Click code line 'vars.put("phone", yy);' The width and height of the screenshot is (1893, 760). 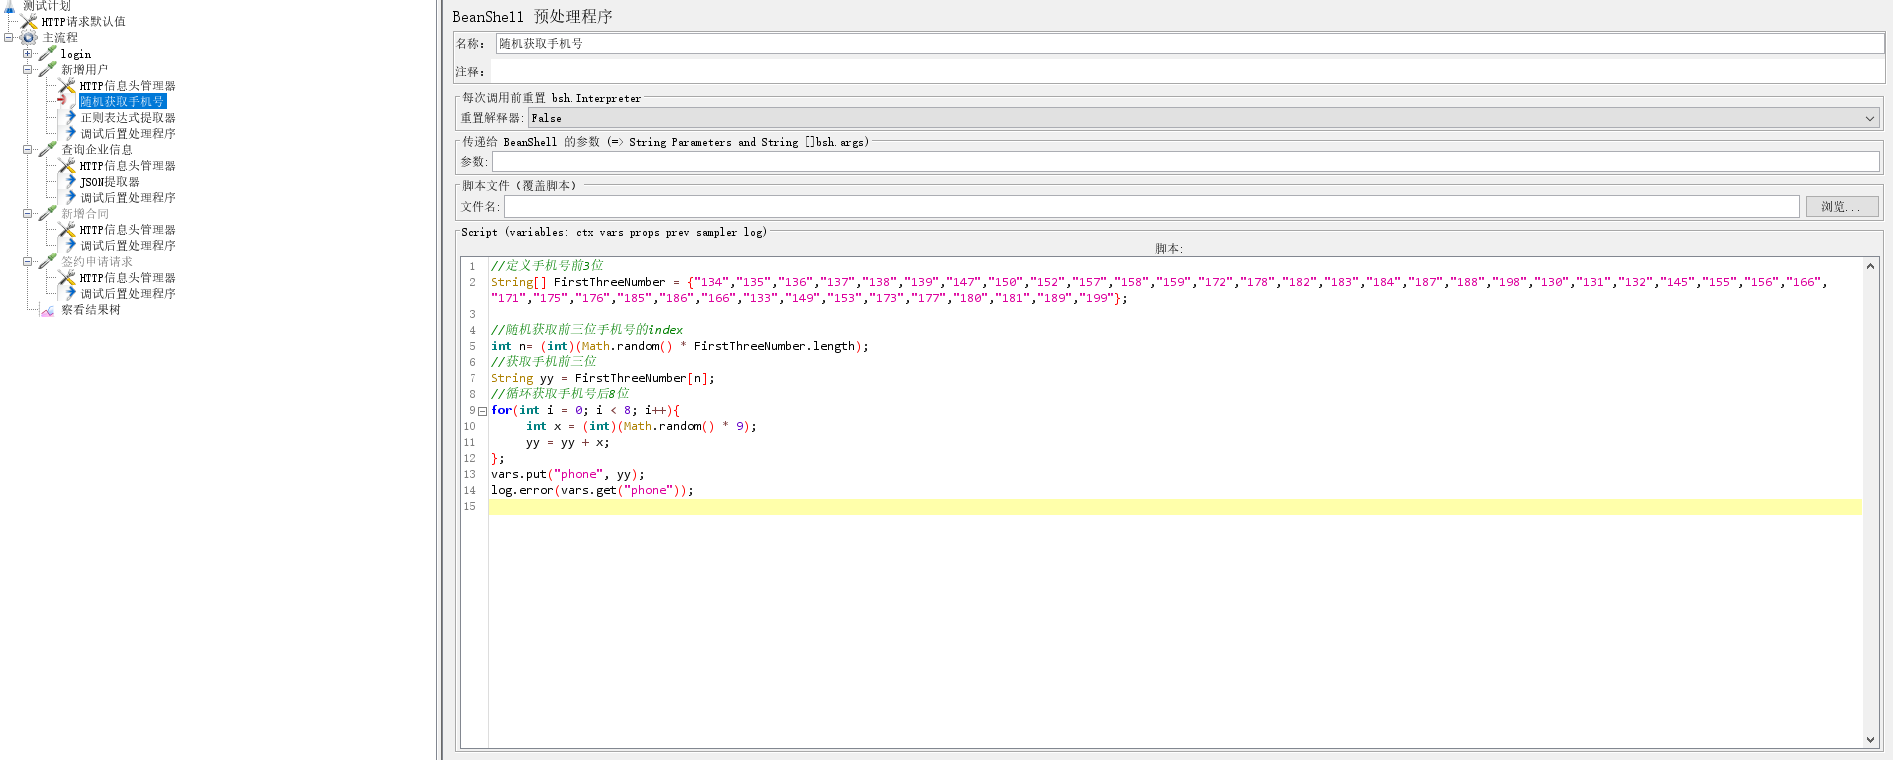tap(567, 474)
